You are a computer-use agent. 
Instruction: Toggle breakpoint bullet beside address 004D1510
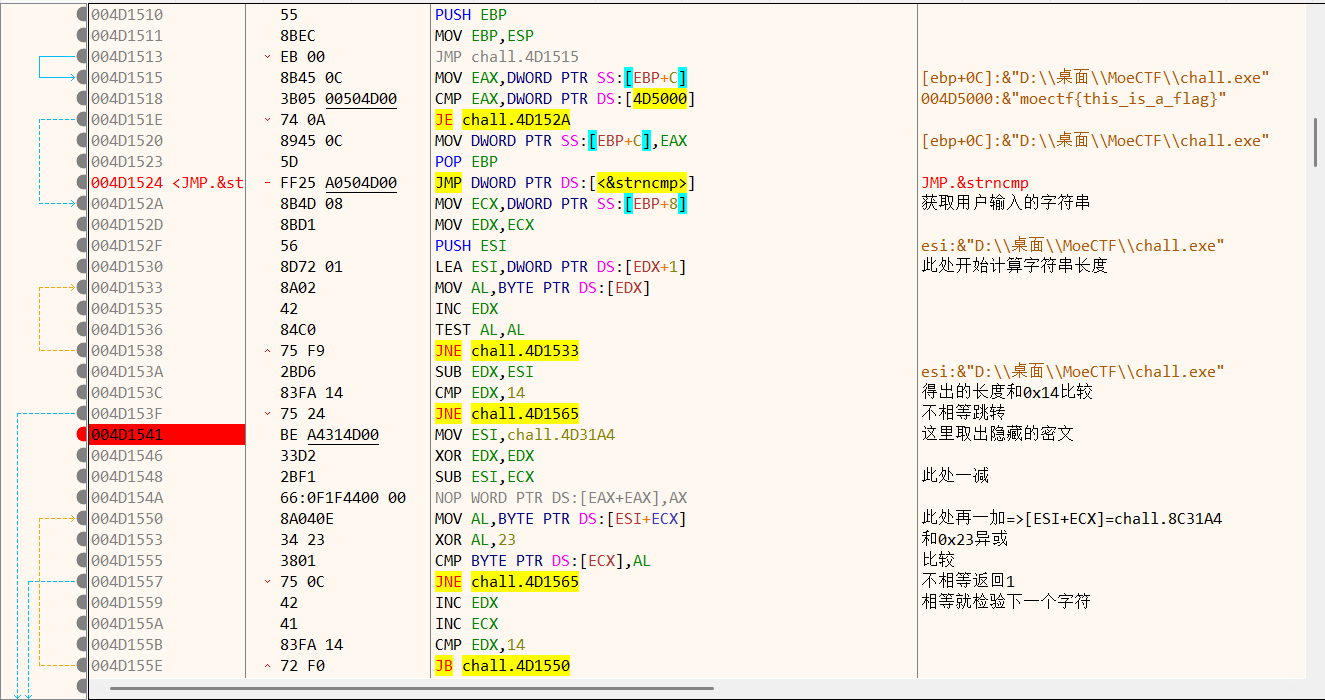click(x=82, y=15)
